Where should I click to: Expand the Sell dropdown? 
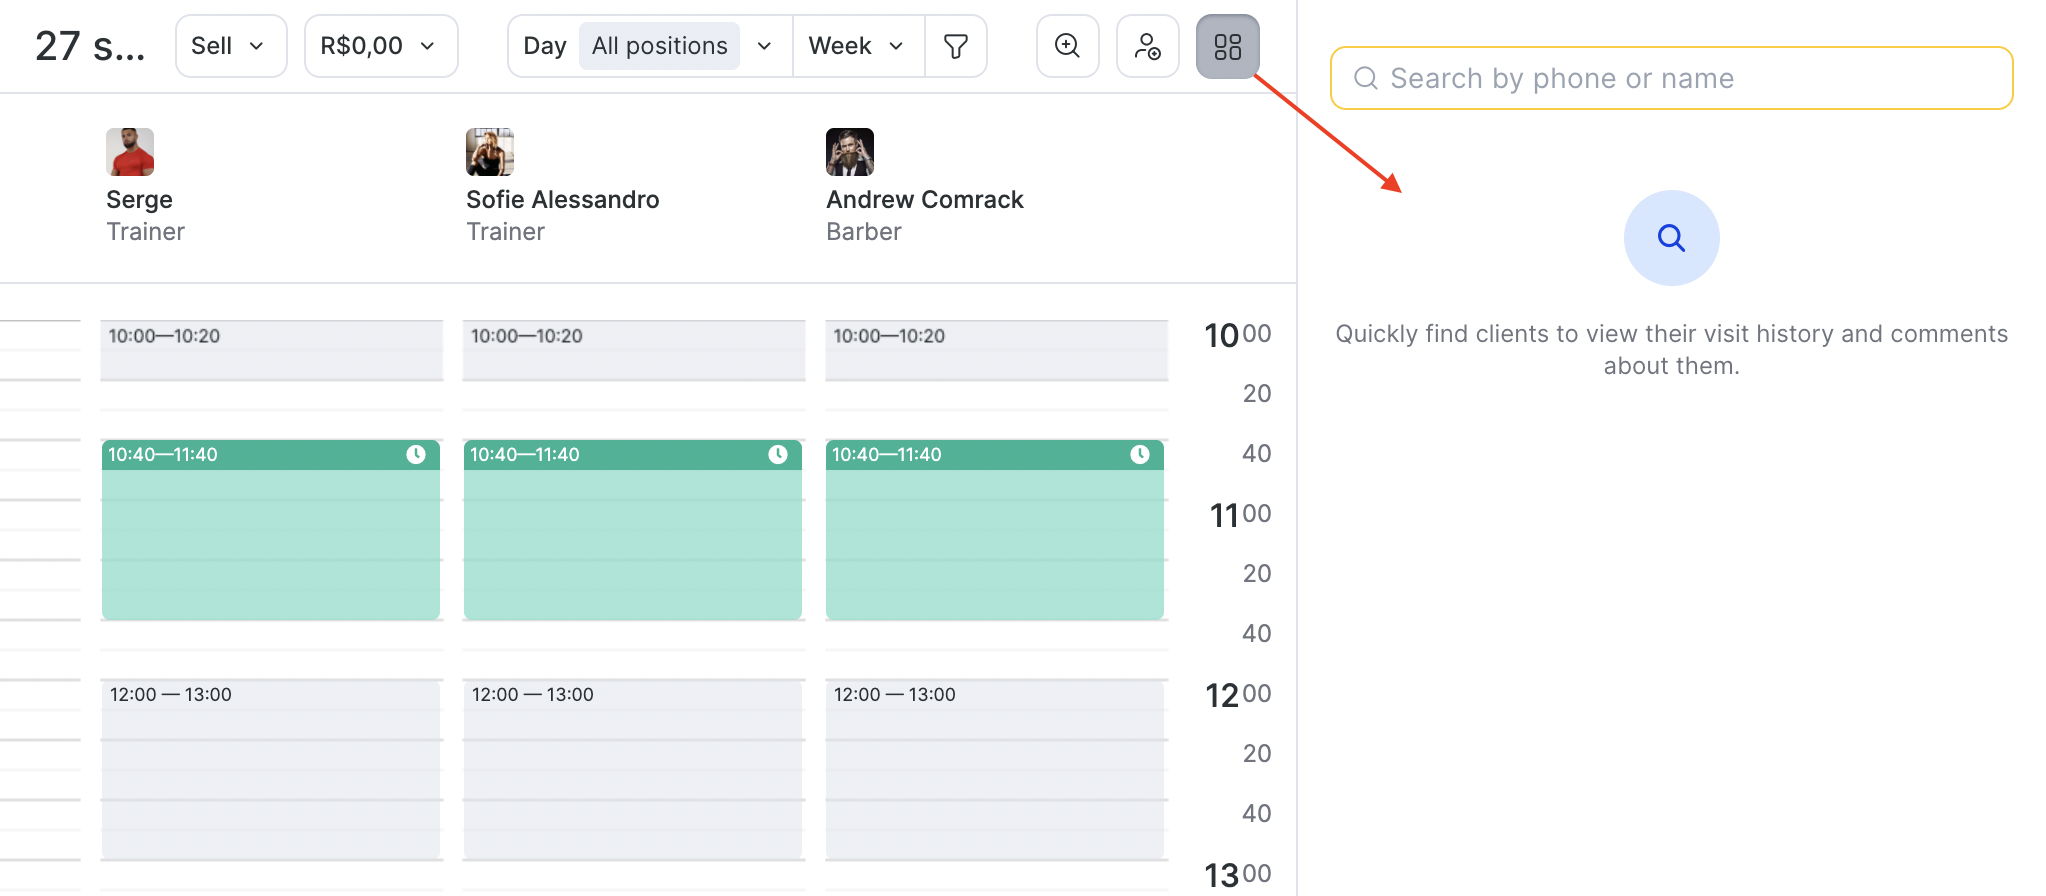pyautogui.click(x=230, y=46)
